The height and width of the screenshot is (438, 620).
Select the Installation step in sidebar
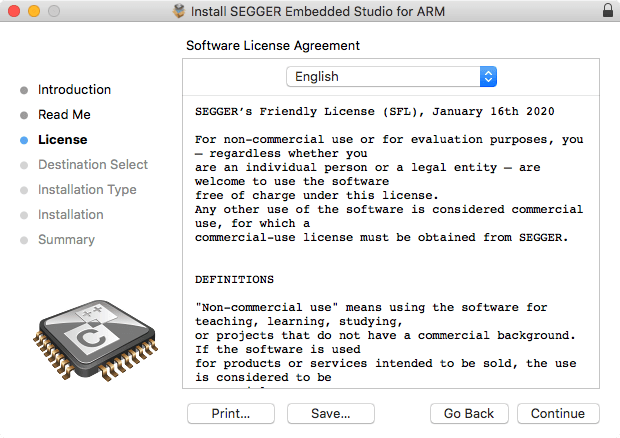pos(70,214)
